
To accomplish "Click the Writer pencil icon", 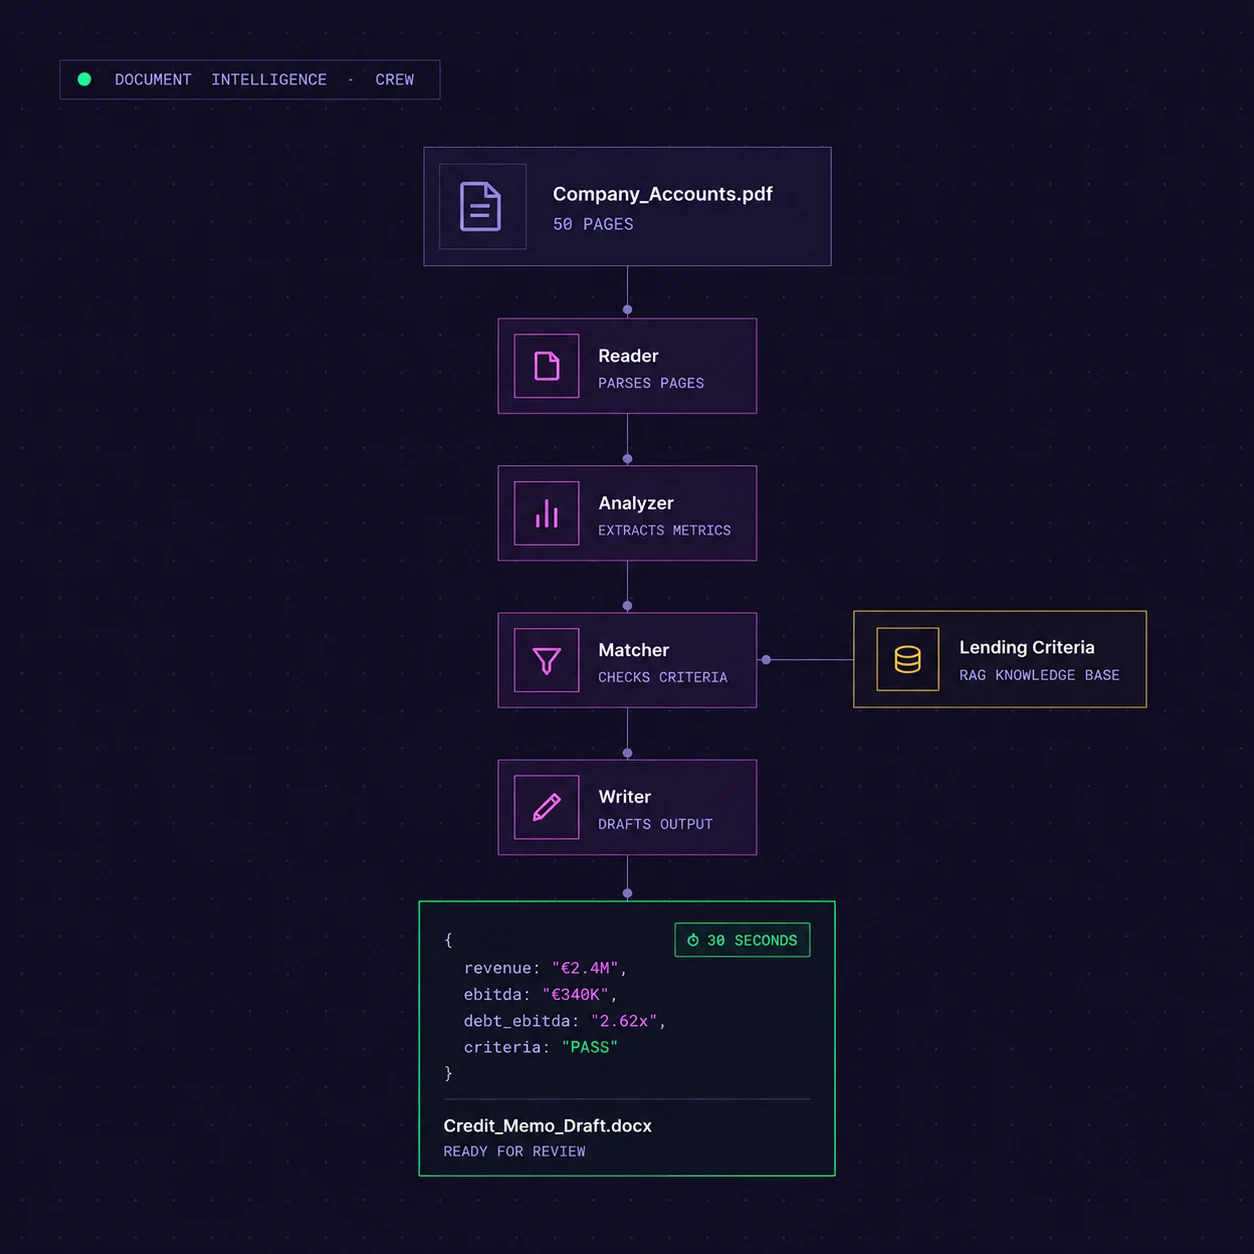I will pos(547,807).
